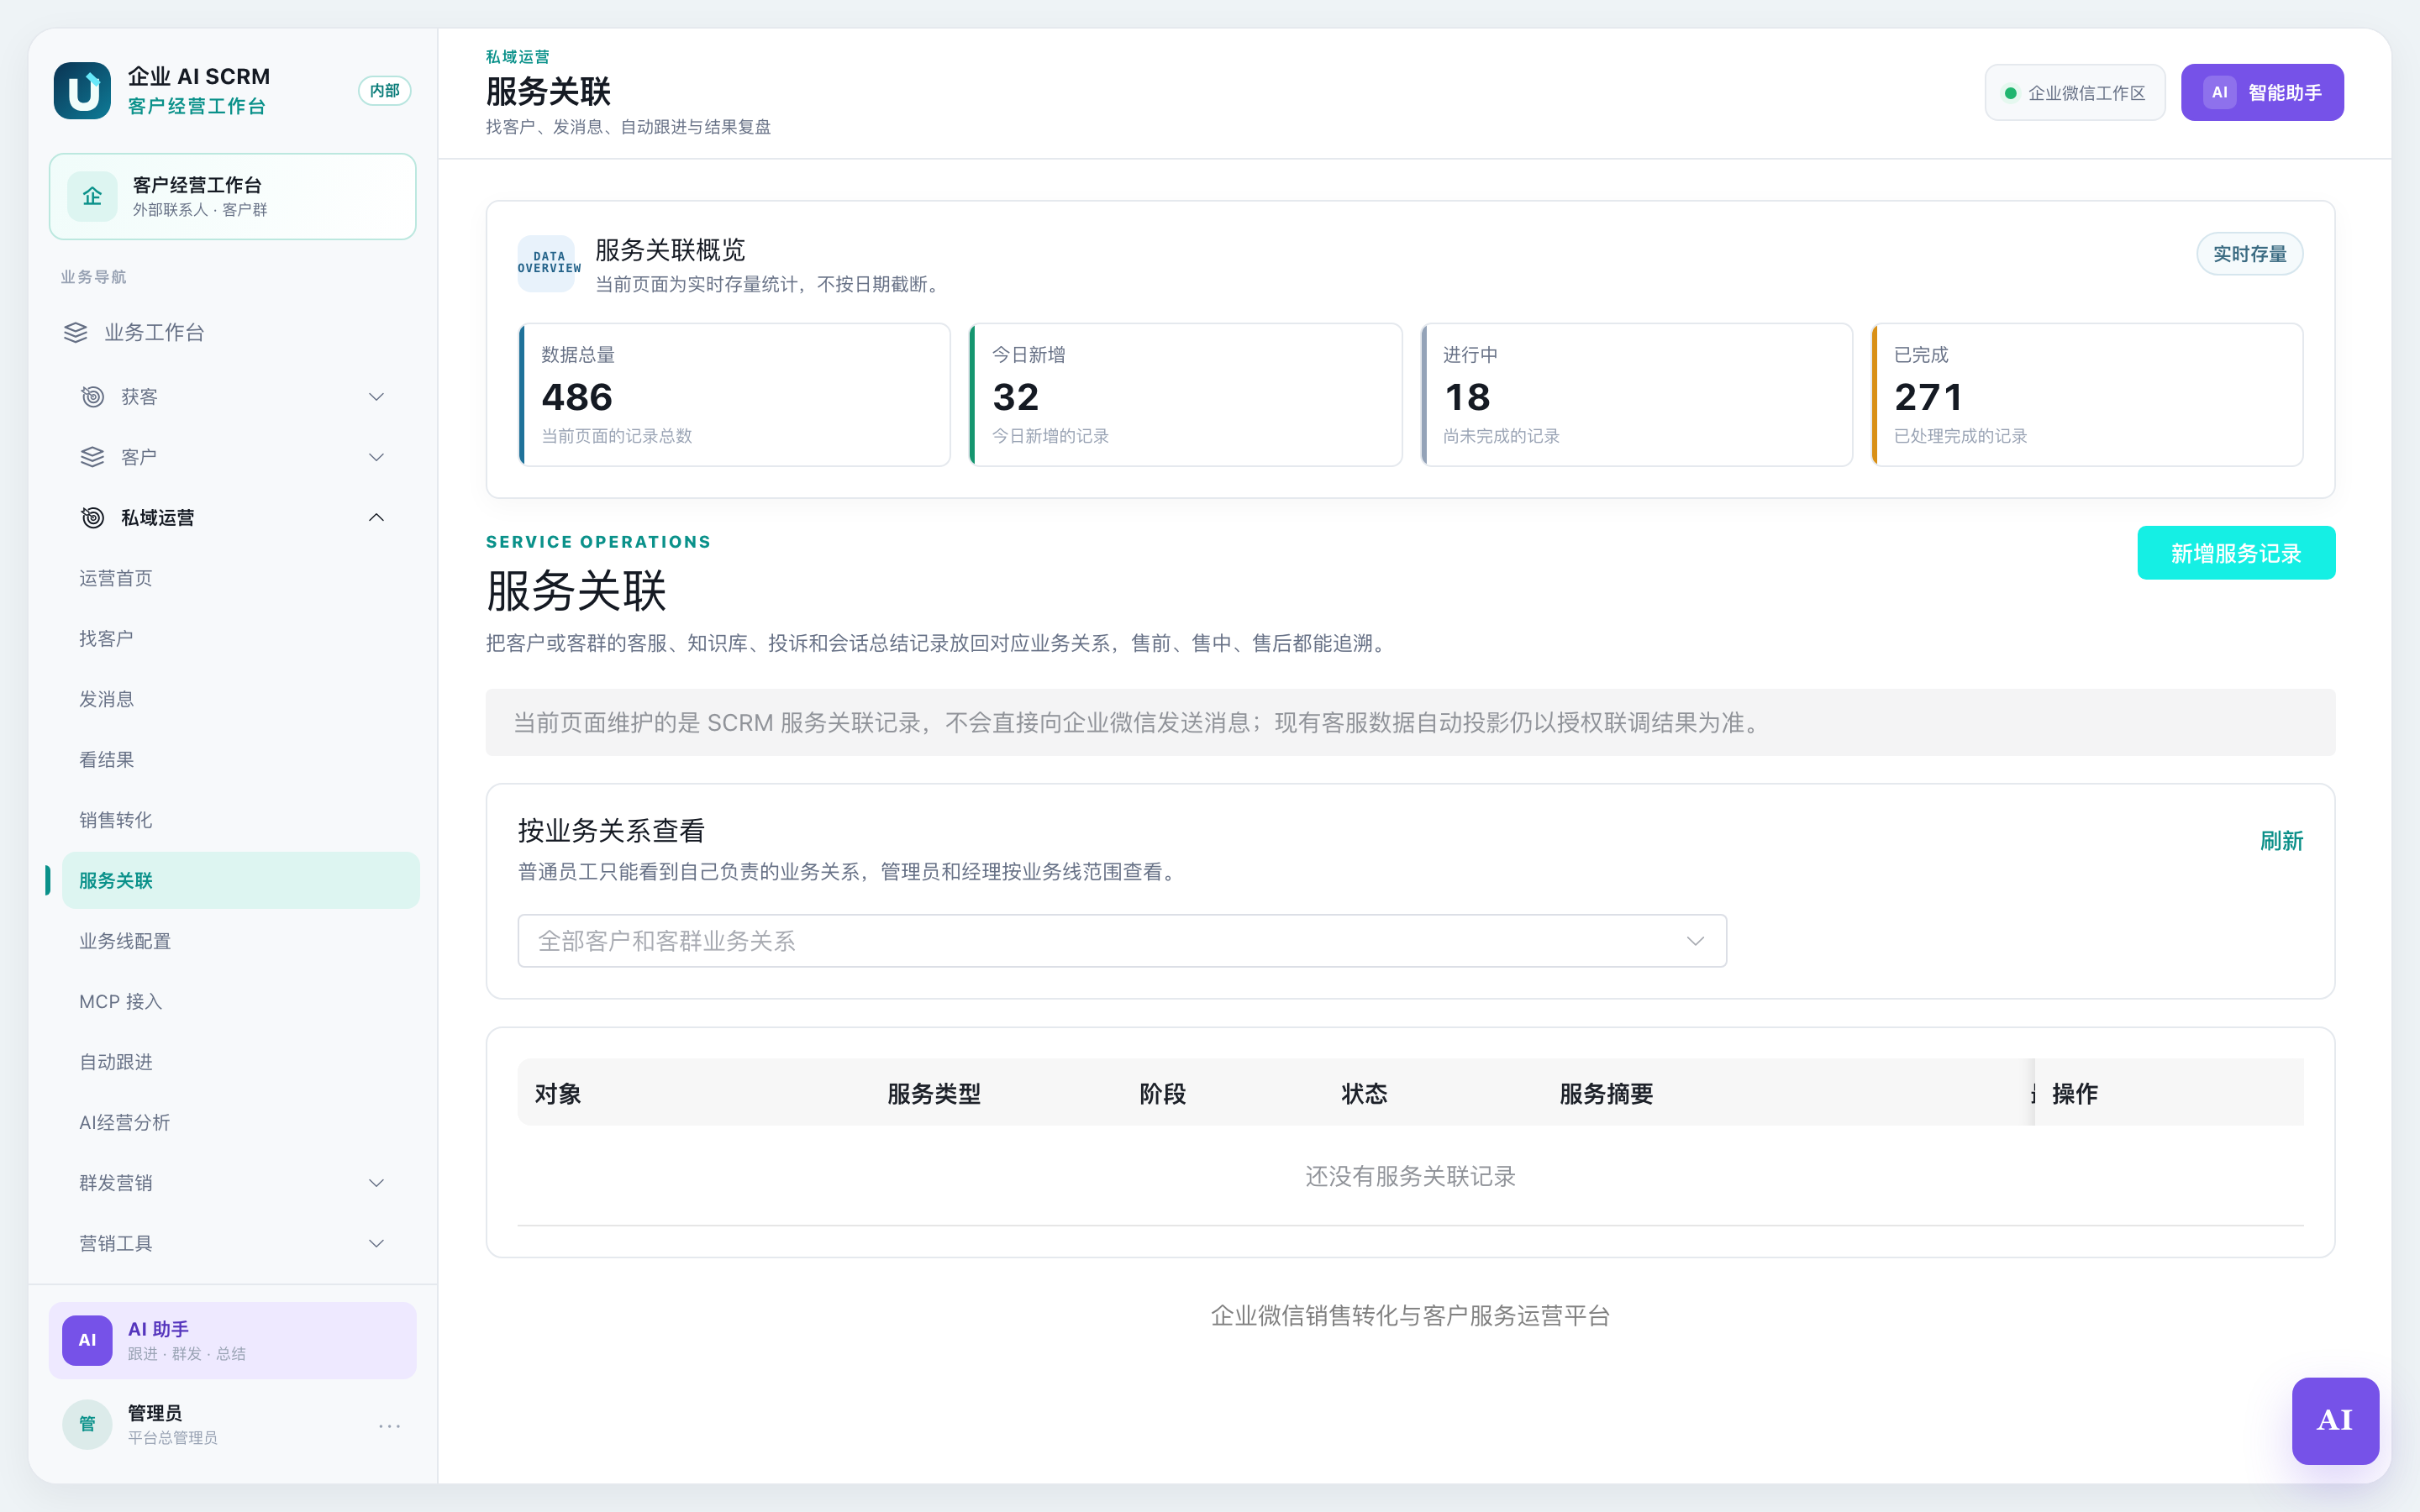Open 运营首页 in the sidebar
Viewport: 2420px width, 1512px height.
[240, 578]
